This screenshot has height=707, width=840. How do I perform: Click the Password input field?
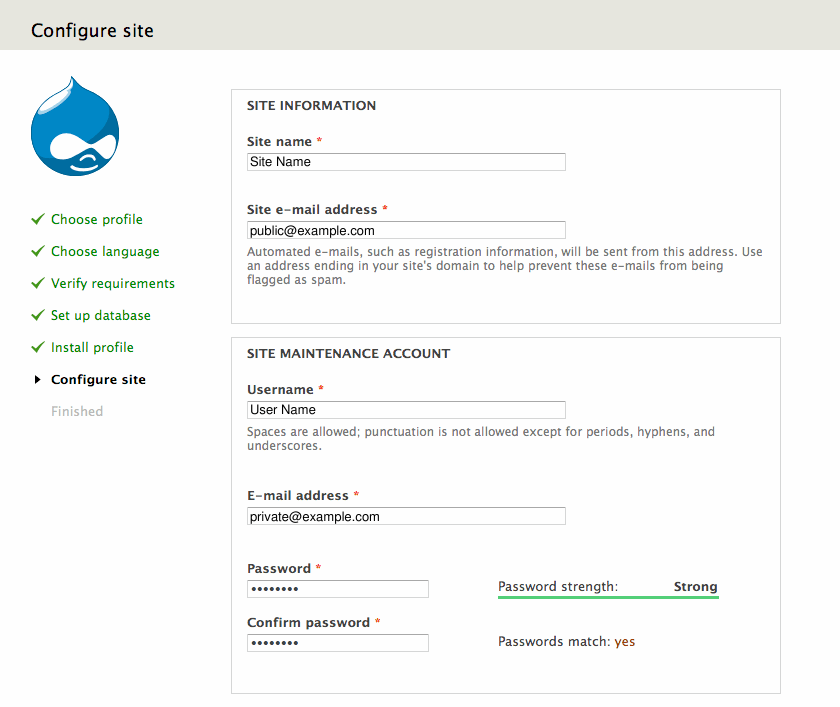338,589
